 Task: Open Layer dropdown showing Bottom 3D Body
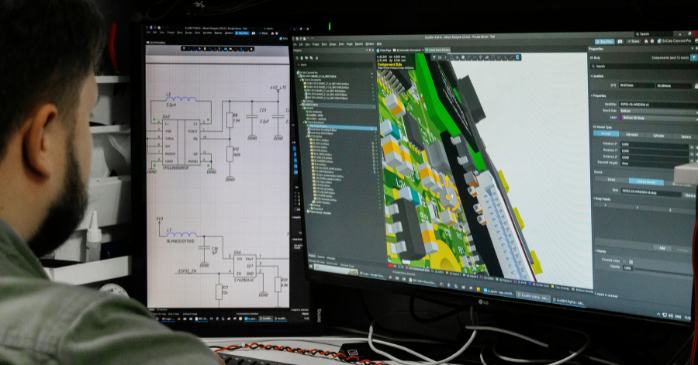click(x=659, y=118)
